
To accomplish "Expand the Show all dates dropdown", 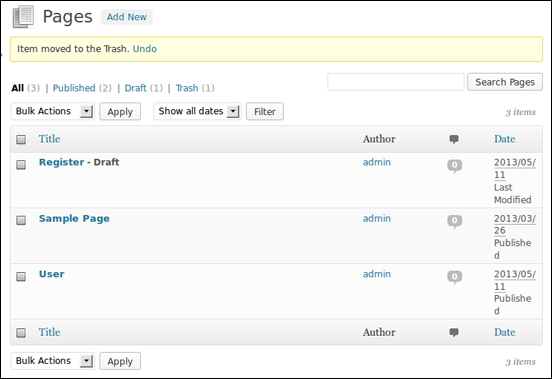I will [x=197, y=111].
